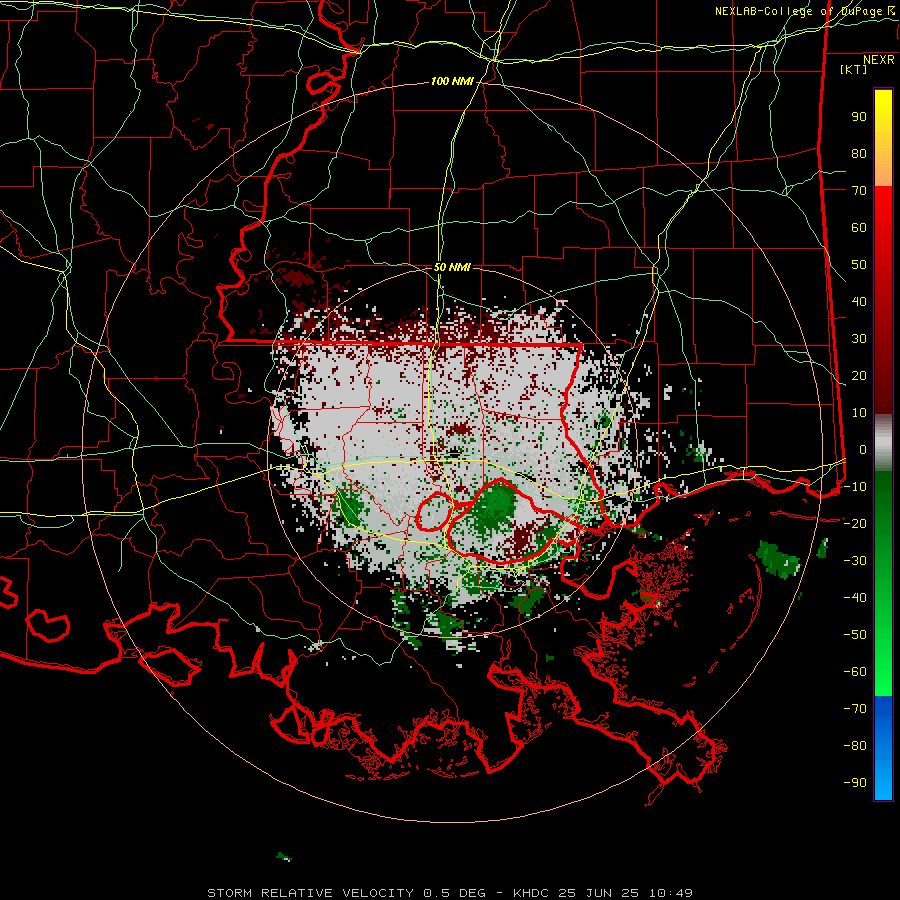900x900 pixels.
Task: Click the small green echo above the caption
Action: 284,857
